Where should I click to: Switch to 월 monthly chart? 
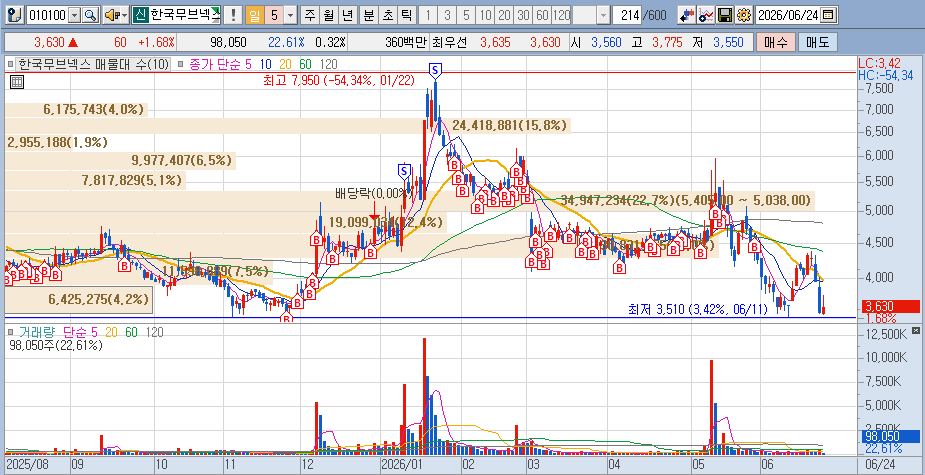pyautogui.click(x=329, y=15)
